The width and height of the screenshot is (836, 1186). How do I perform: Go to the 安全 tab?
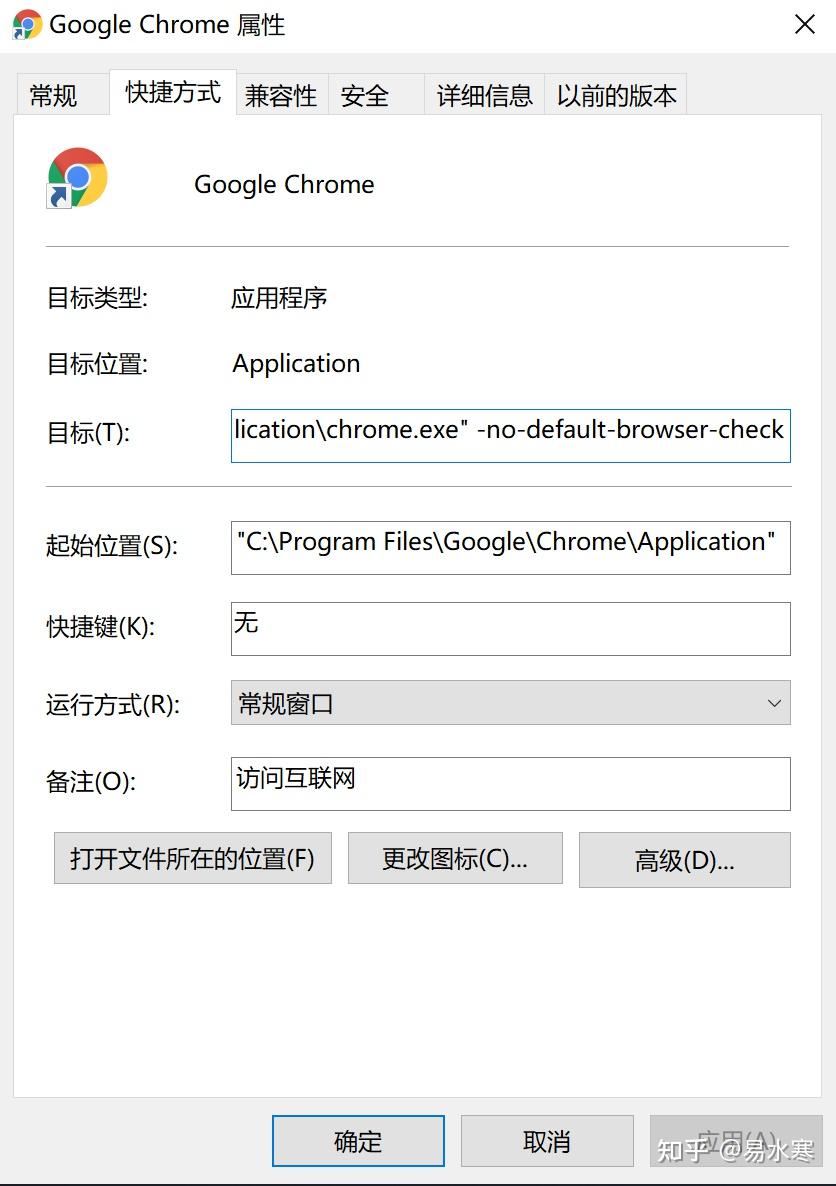click(365, 96)
